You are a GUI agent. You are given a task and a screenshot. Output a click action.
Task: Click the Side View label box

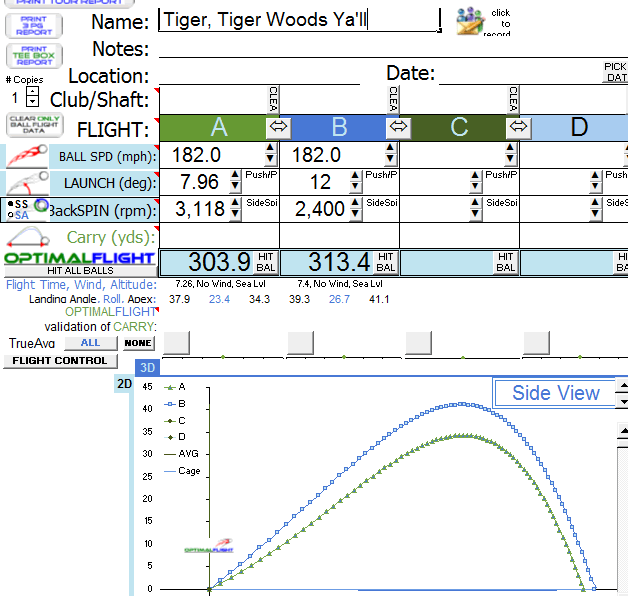point(556,393)
